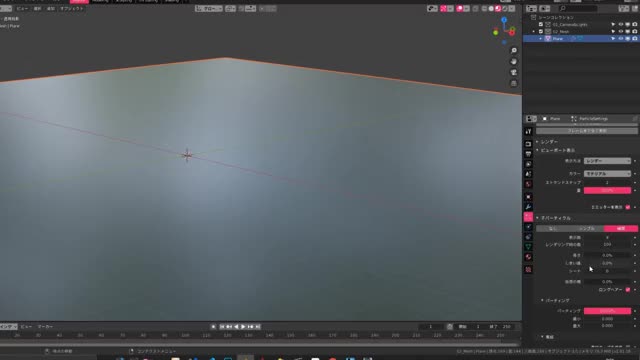Screen dimensions: 640x360
Task: Click the pan hand viewport gizmo
Action: (513, 62)
